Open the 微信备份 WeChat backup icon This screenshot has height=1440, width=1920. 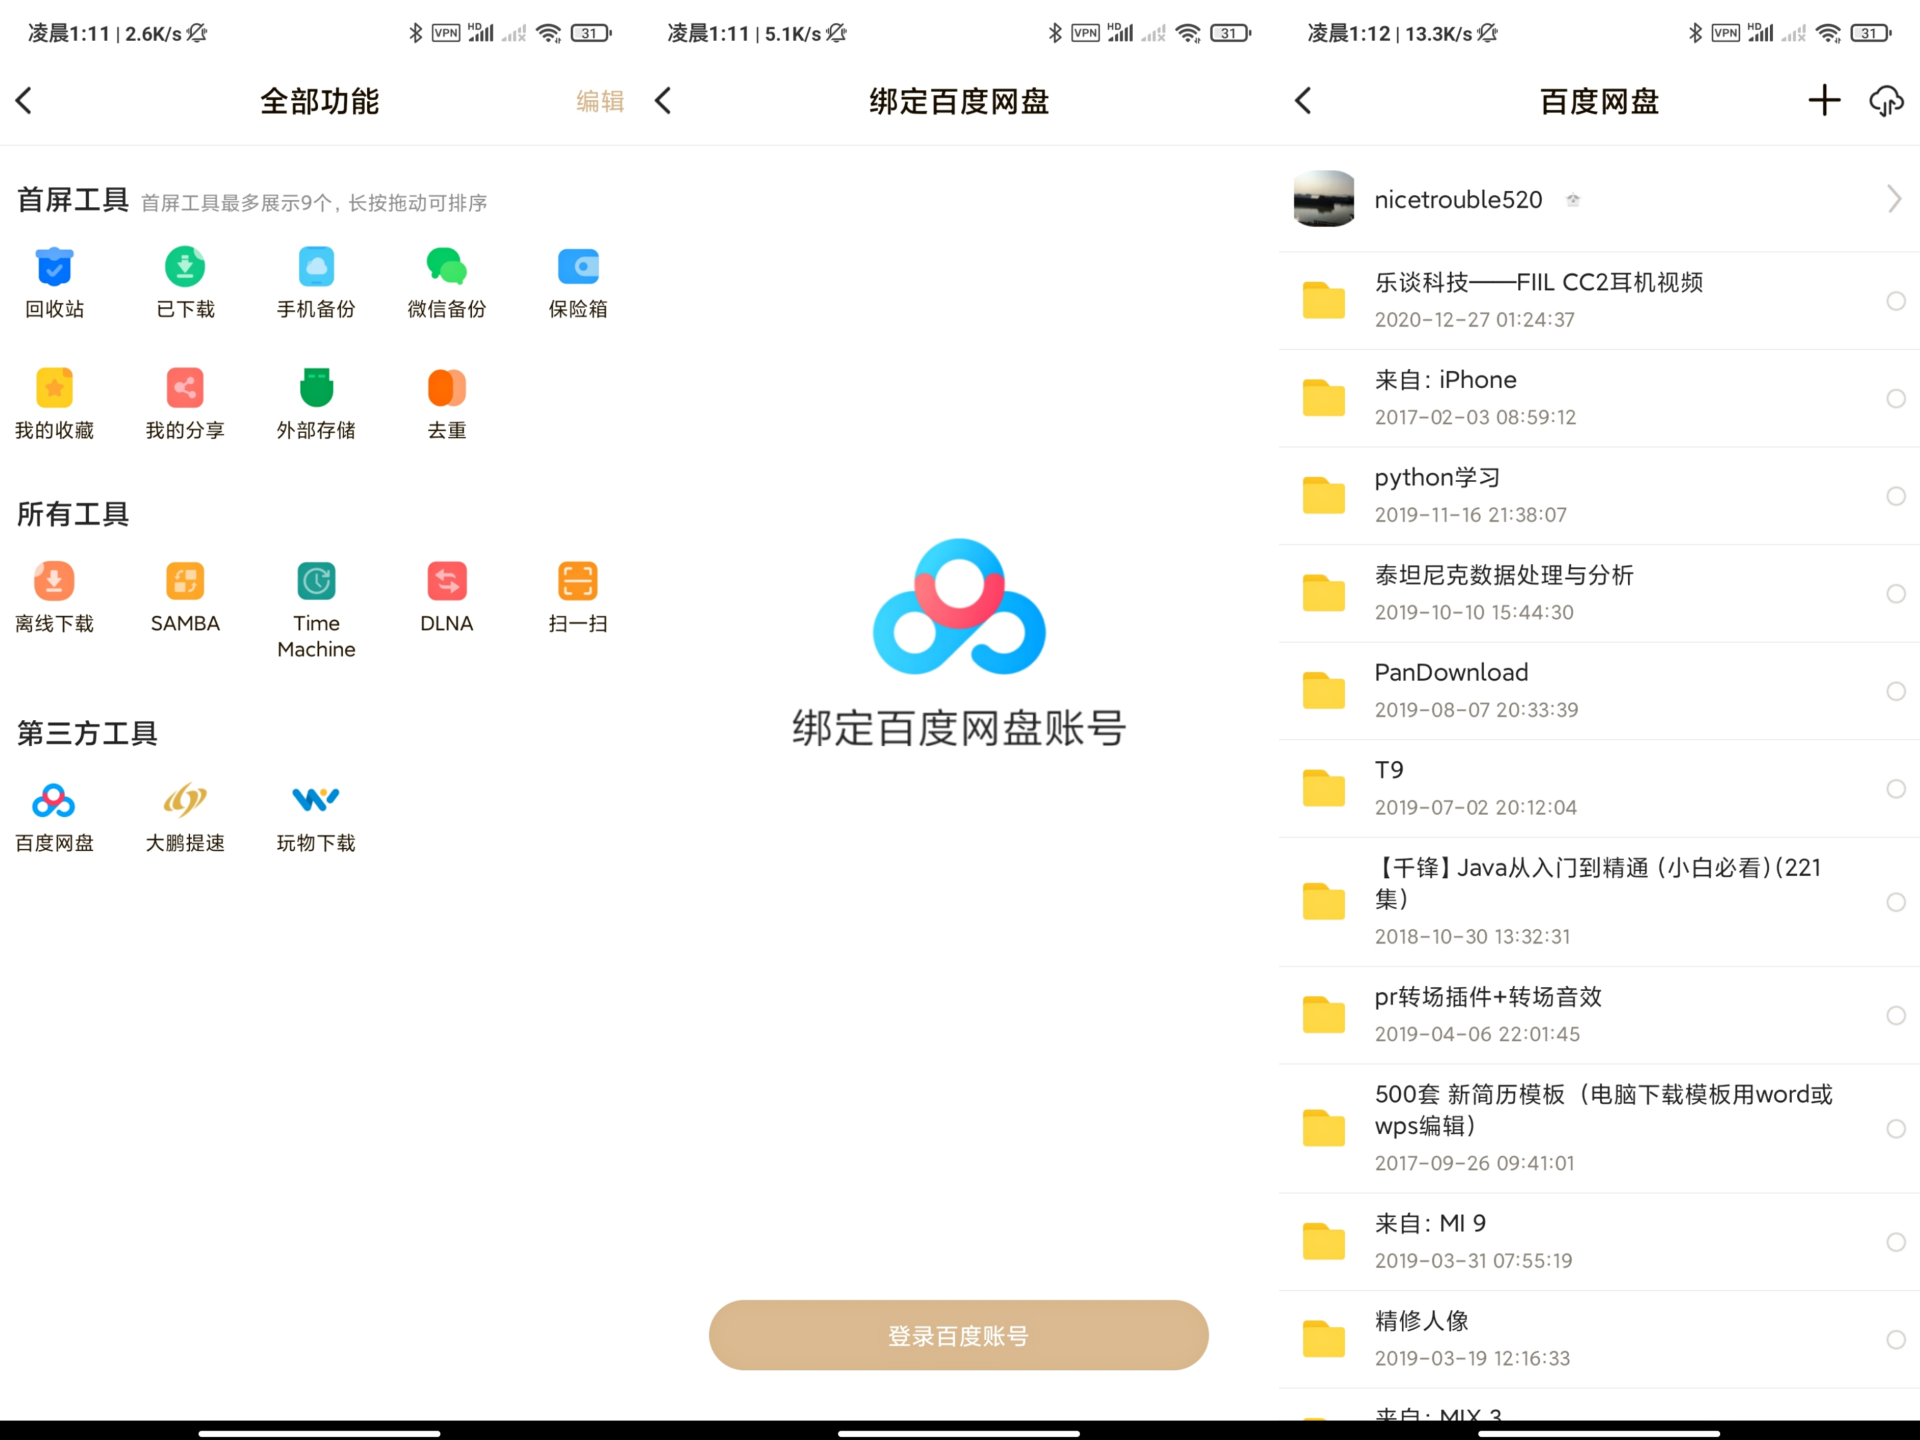point(446,268)
